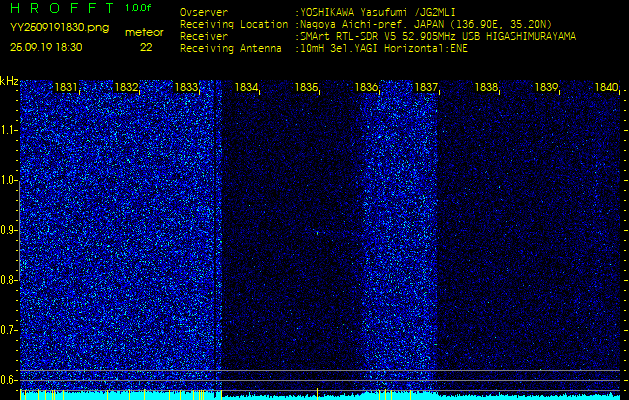The height and width of the screenshot is (400, 629).
Task: Click the 1839 time marker
Action: click(x=546, y=87)
